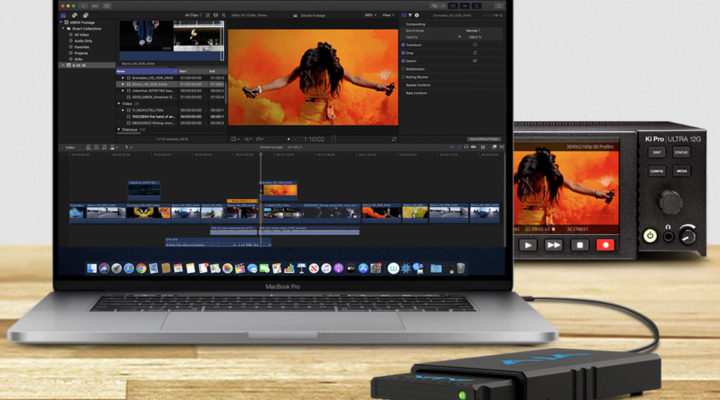The height and width of the screenshot is (400, 720).
Task: Open the Color inspector tab icon
Action: tap(410, 15)
